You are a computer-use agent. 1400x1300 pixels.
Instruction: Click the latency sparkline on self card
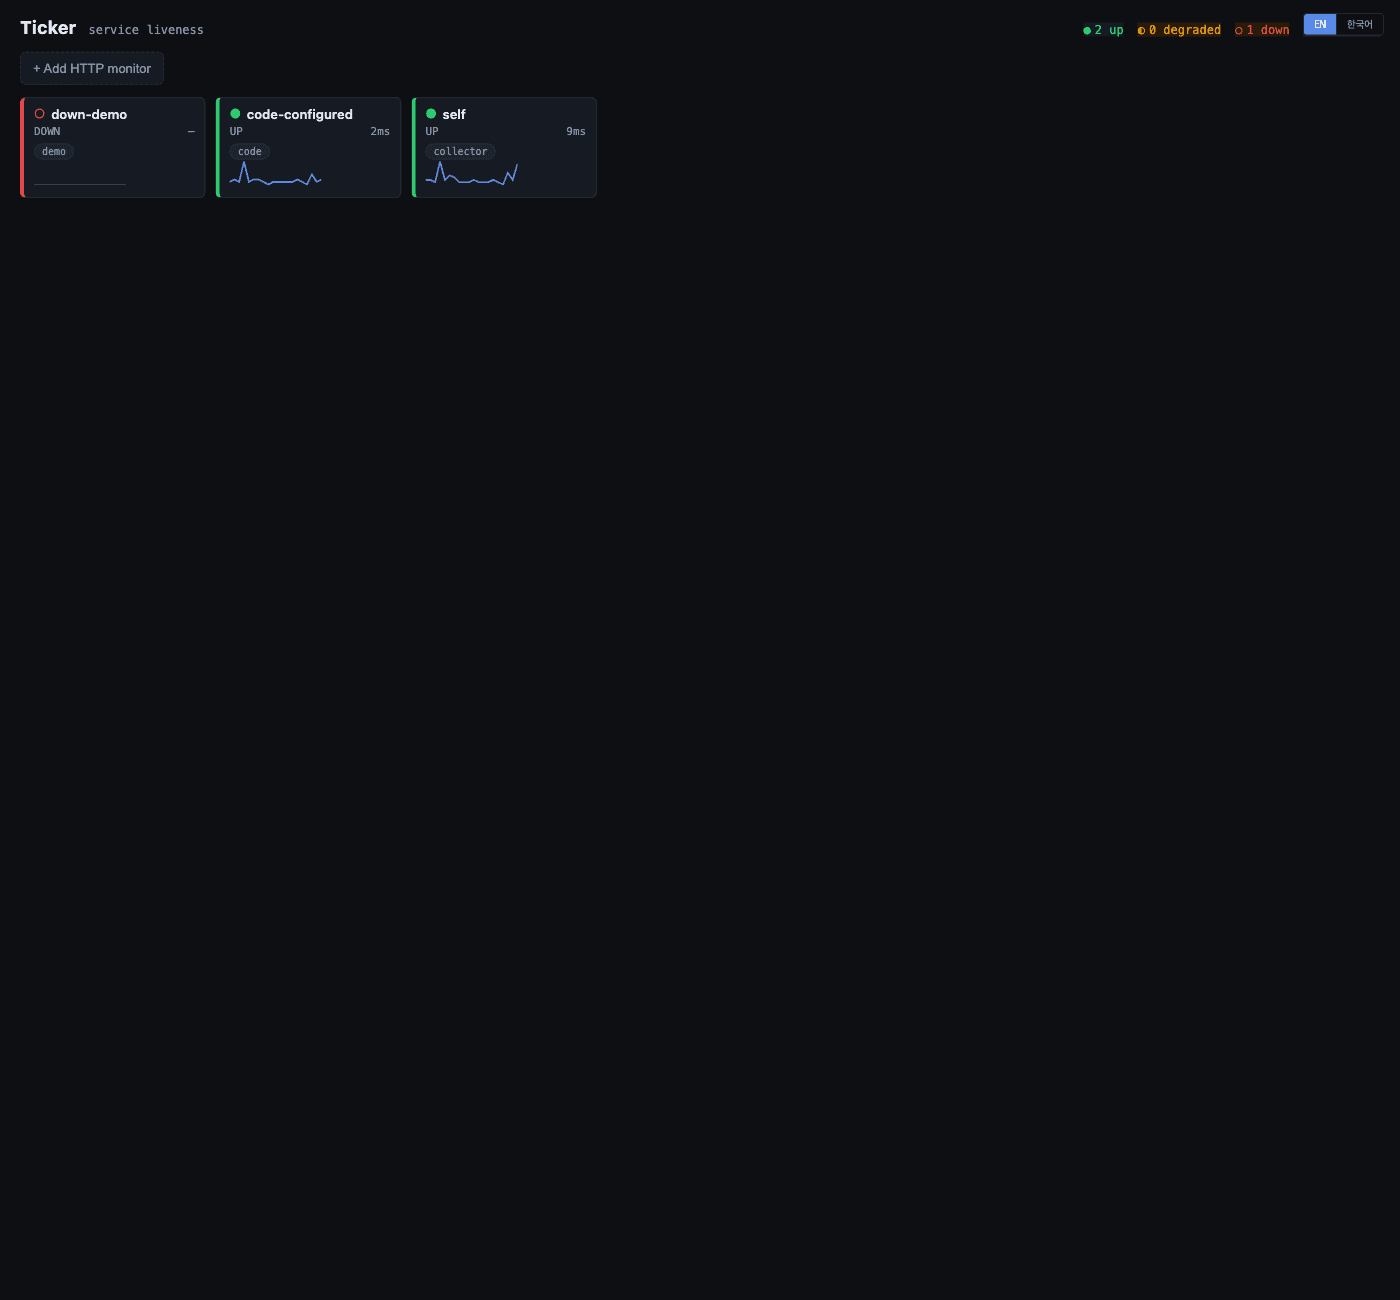pyautogui.click(x=471, y=174)
